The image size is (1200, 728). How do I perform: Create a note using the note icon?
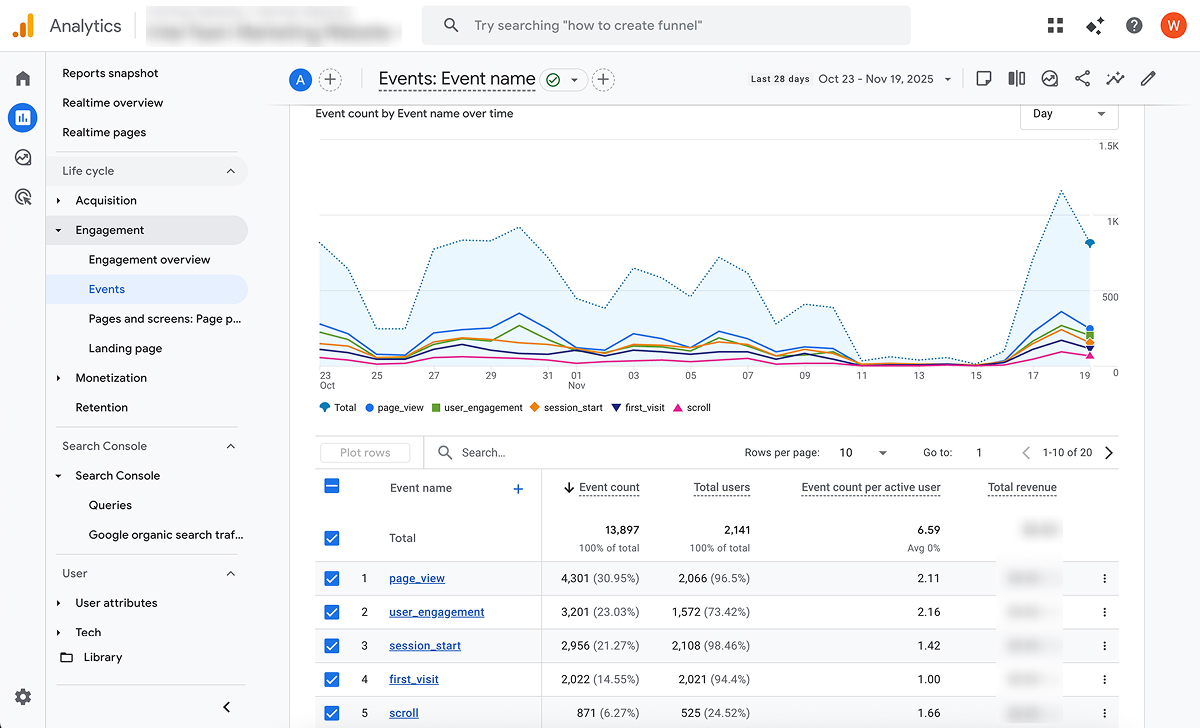click(x=984, y=78)
